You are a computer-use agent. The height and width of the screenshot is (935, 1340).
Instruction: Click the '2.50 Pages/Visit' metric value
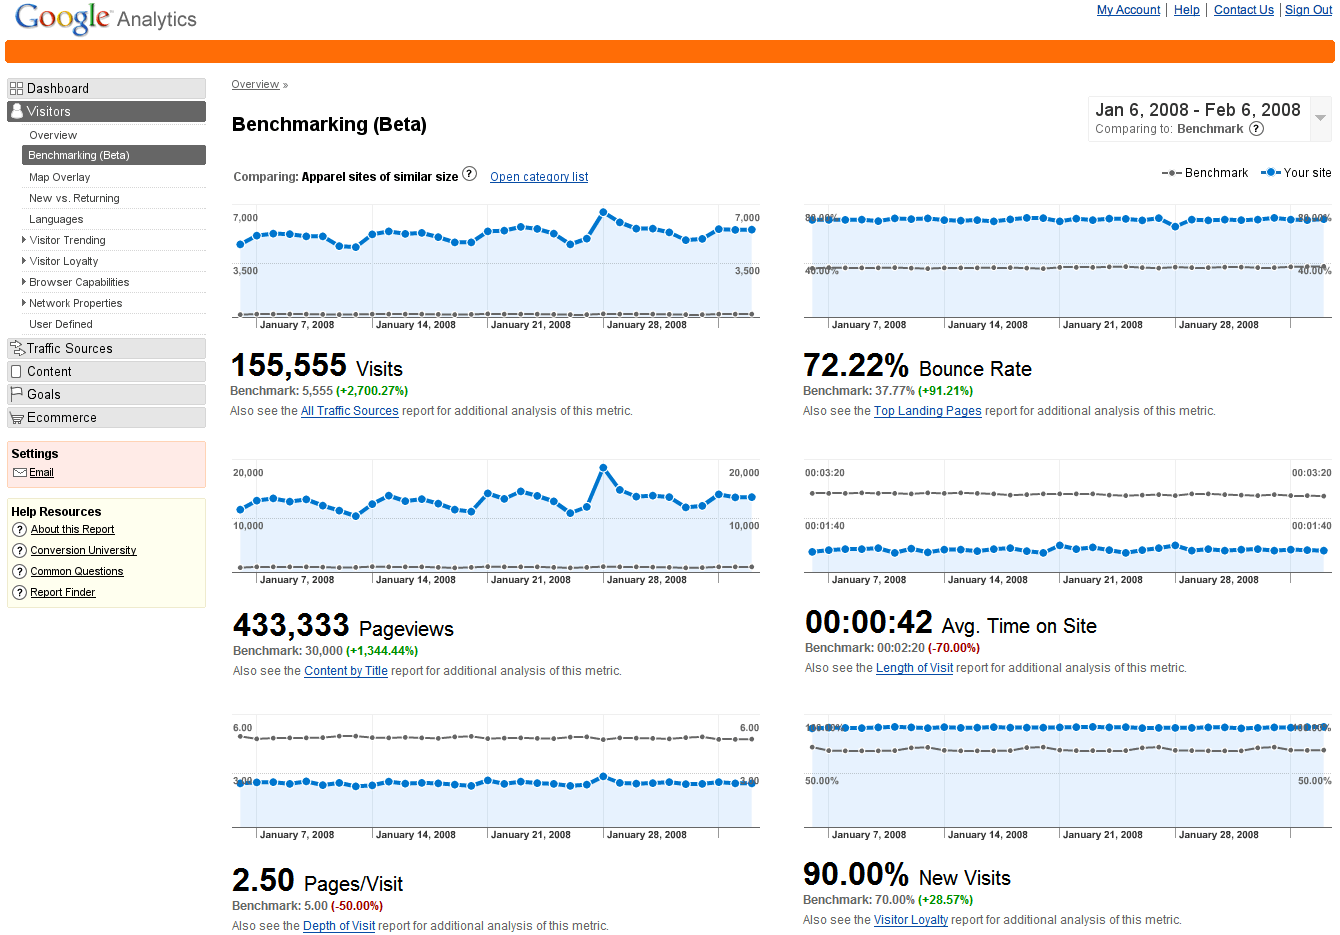317,881
